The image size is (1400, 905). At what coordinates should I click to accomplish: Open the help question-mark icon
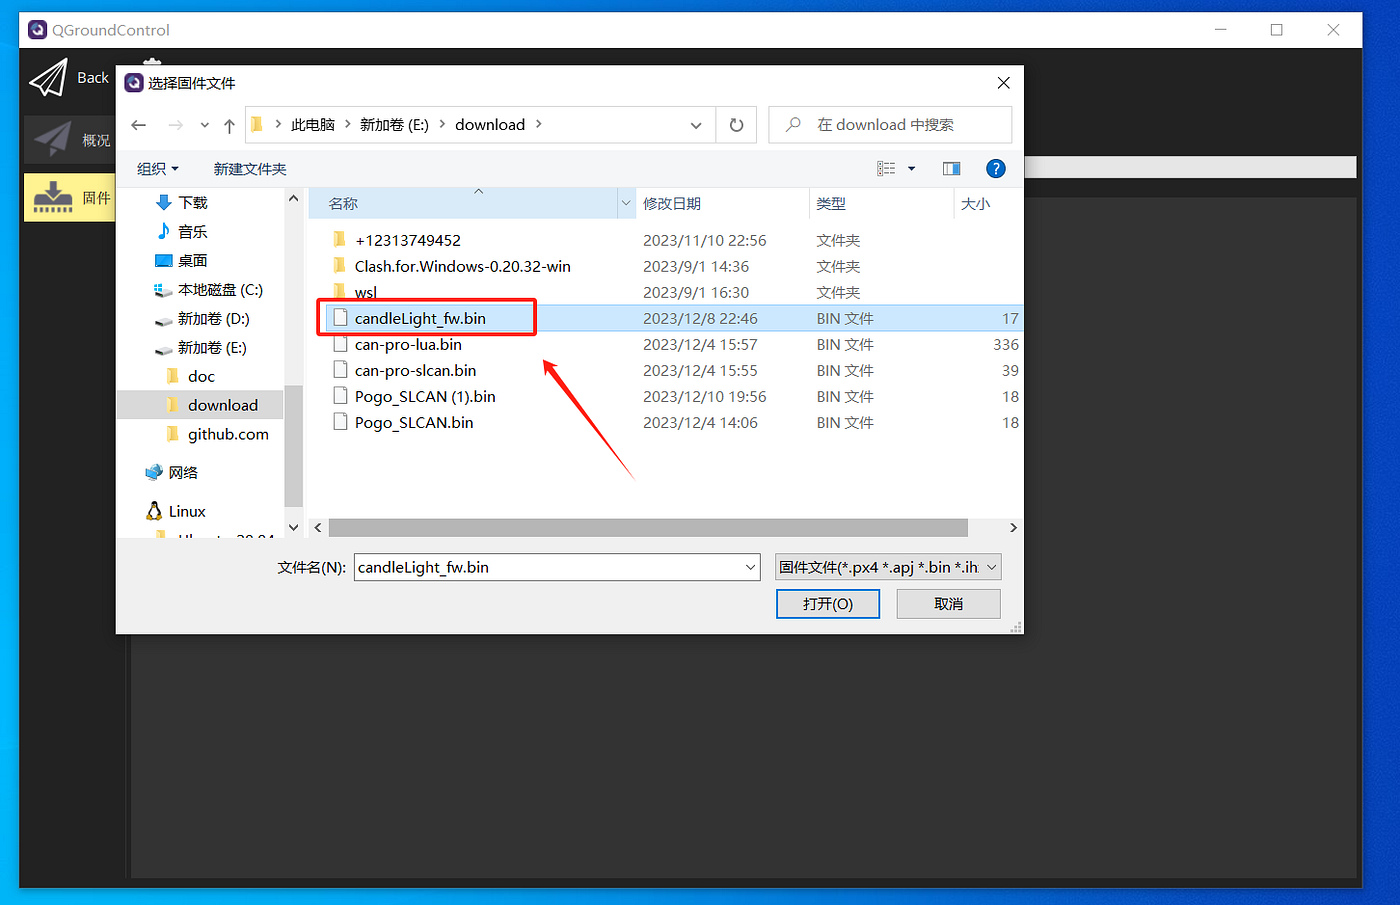(x=995, y=168)
